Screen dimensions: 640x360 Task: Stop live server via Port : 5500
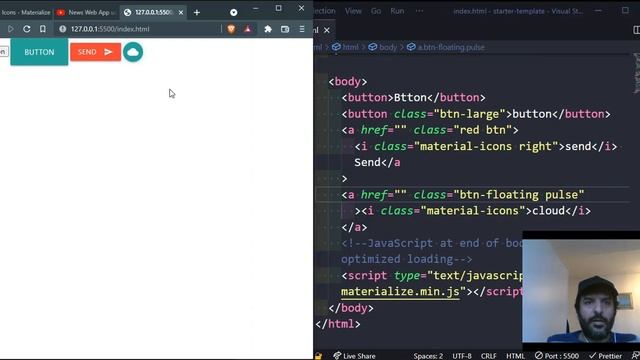(x=557, y=356)
